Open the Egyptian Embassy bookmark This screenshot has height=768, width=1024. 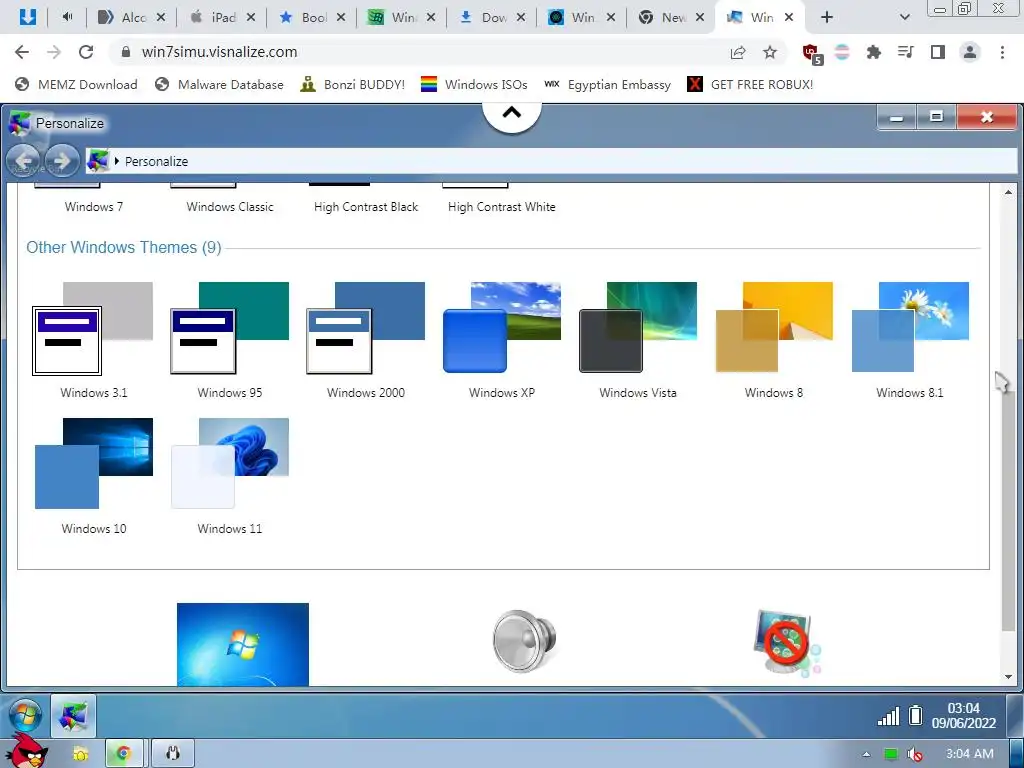(x=607, y=84)
